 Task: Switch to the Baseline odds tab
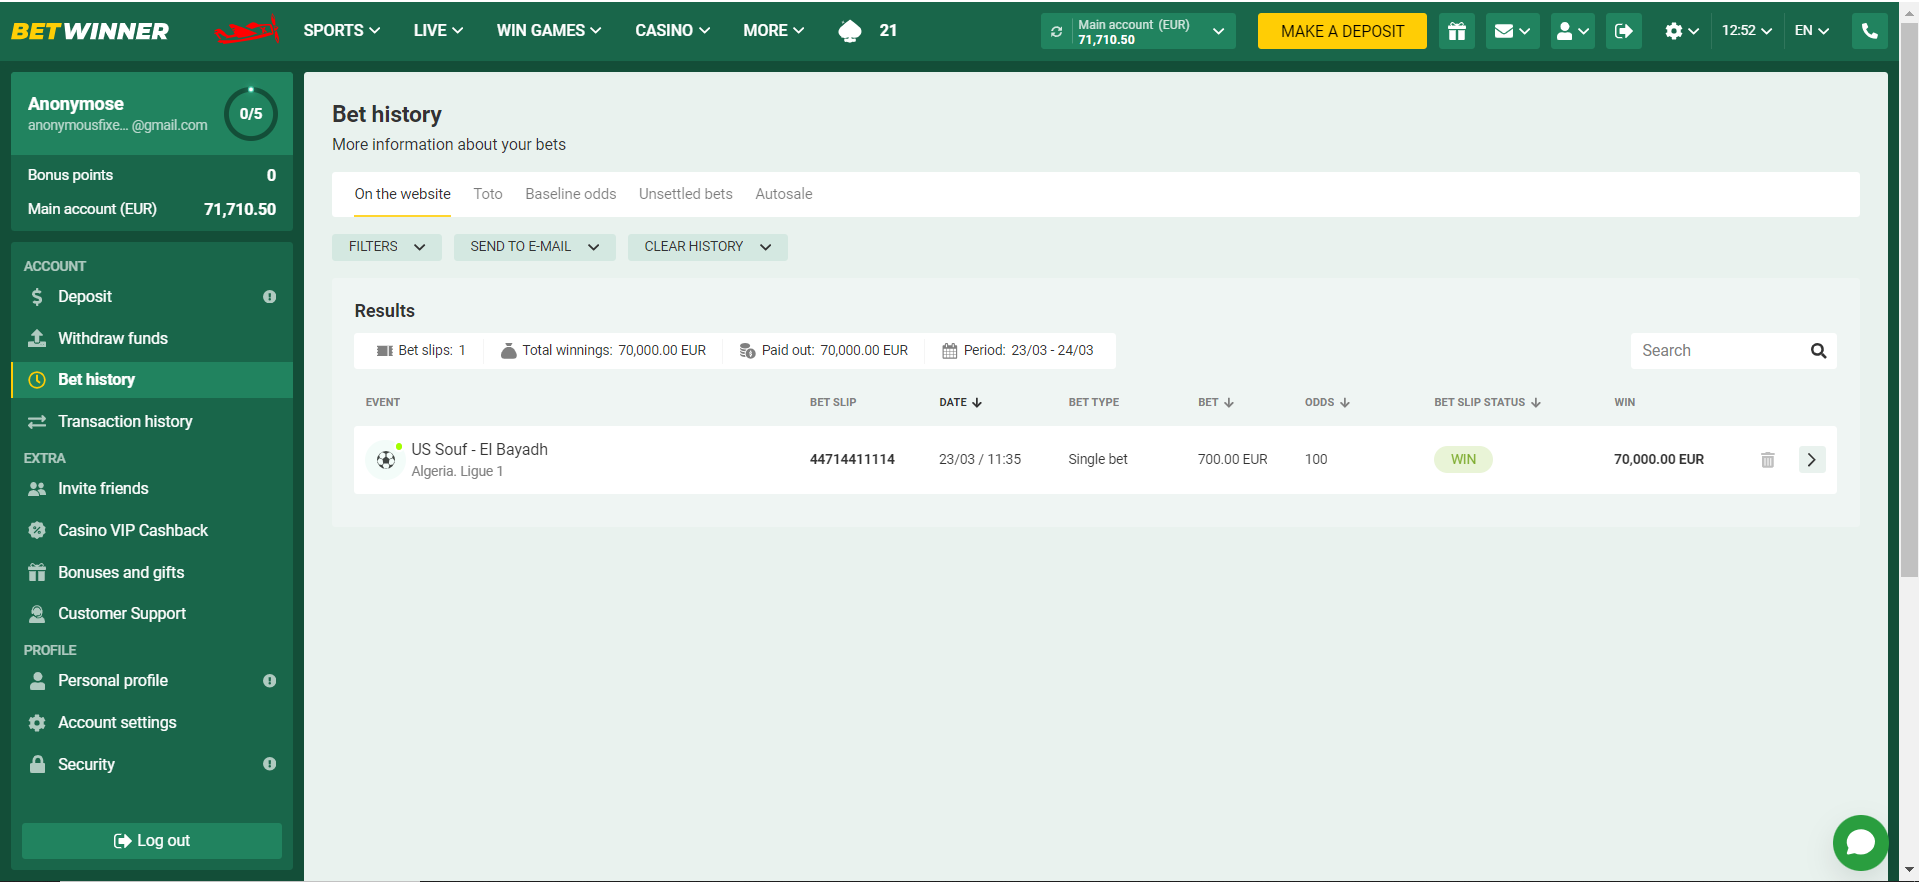pyautogui.click(x=570, y=194)
